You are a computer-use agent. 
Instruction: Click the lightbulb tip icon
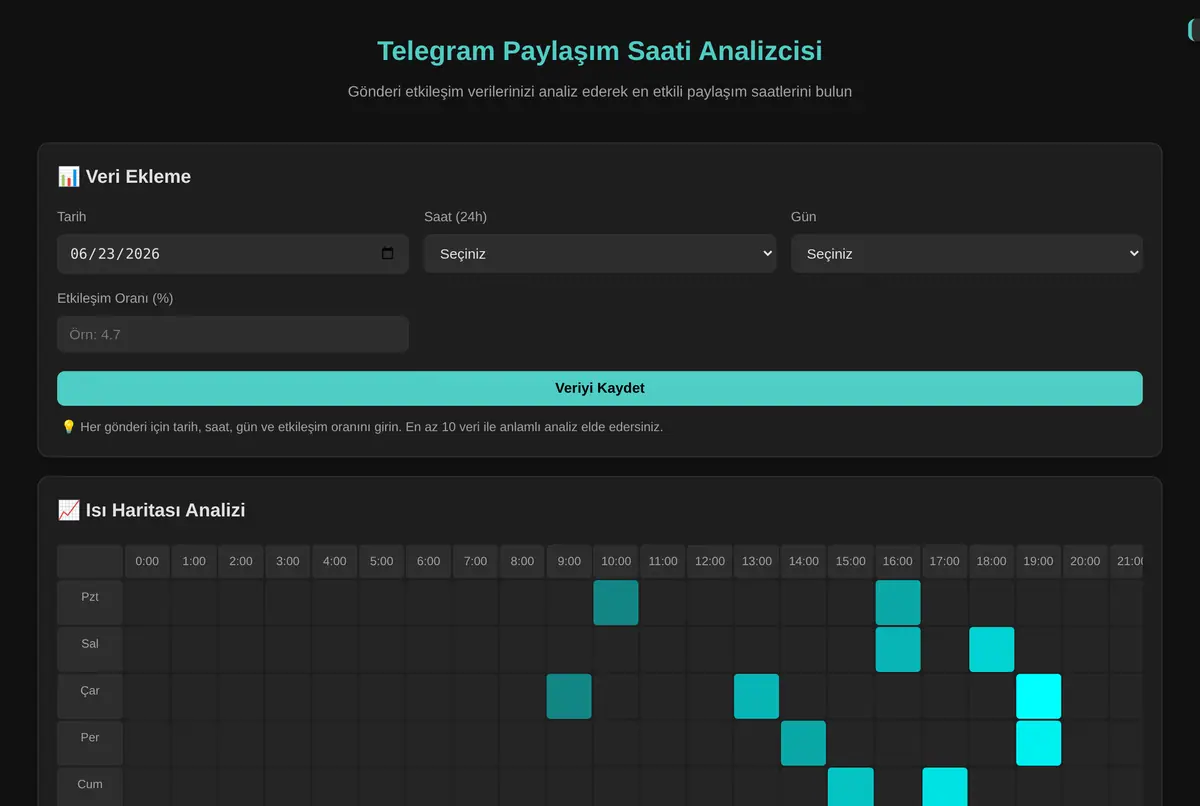68,427
